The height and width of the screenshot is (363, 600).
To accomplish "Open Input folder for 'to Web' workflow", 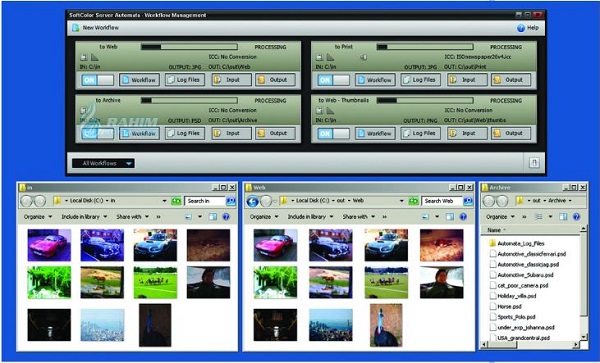I will click(232, 80).
